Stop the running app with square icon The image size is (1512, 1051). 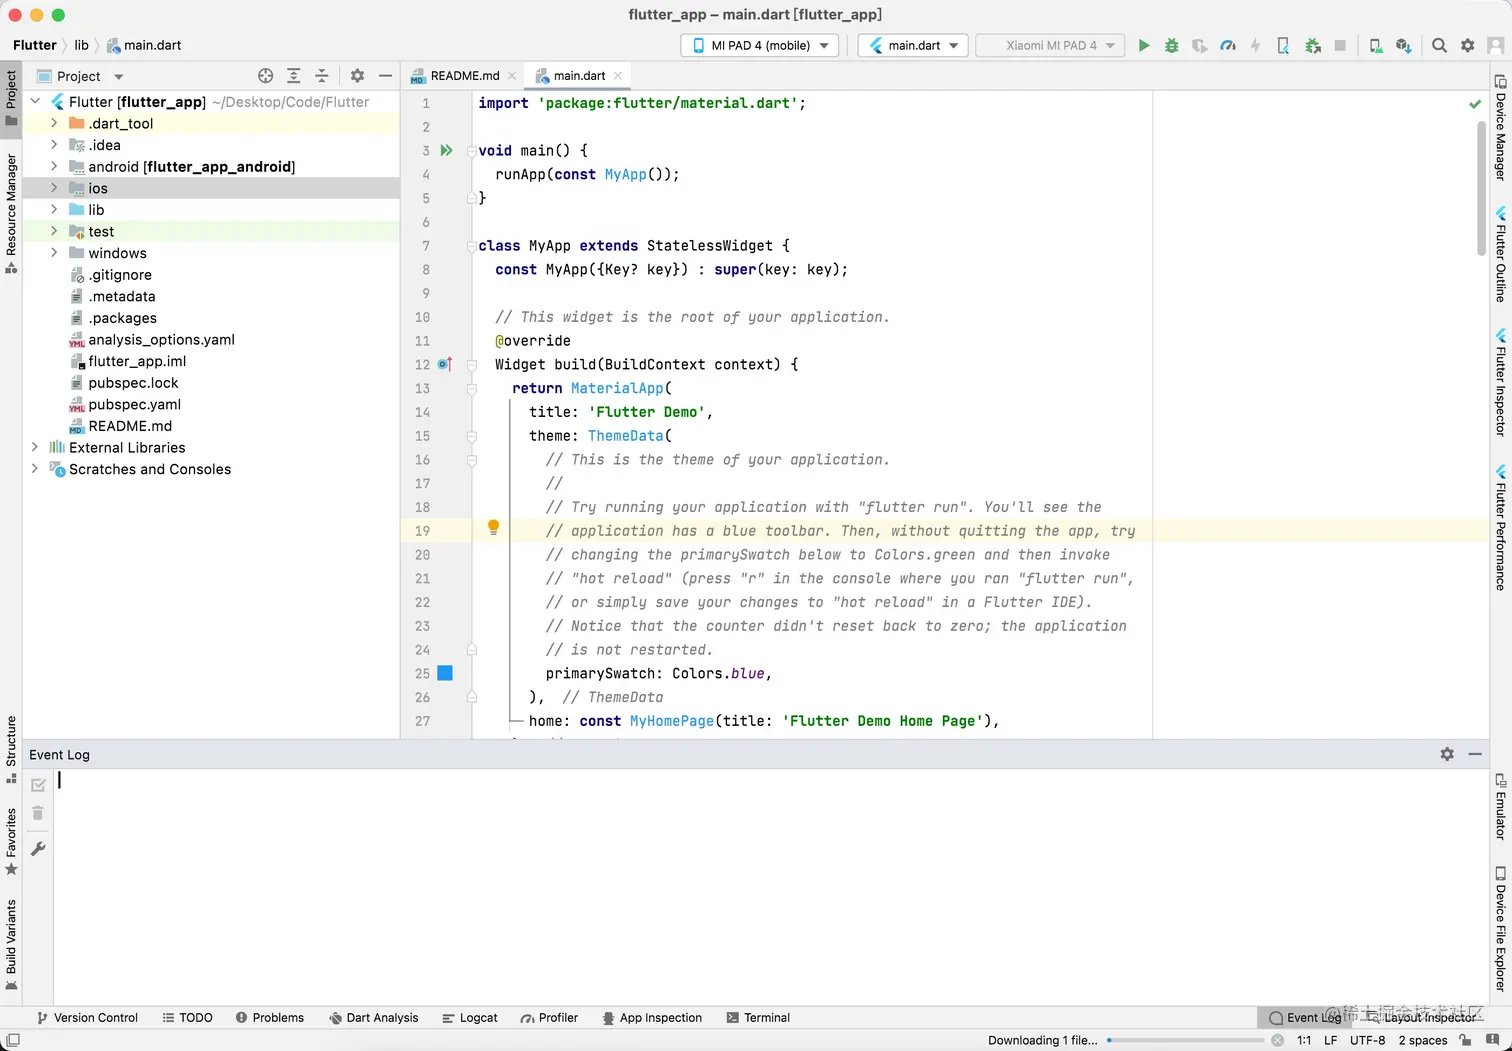point(1340,45)
